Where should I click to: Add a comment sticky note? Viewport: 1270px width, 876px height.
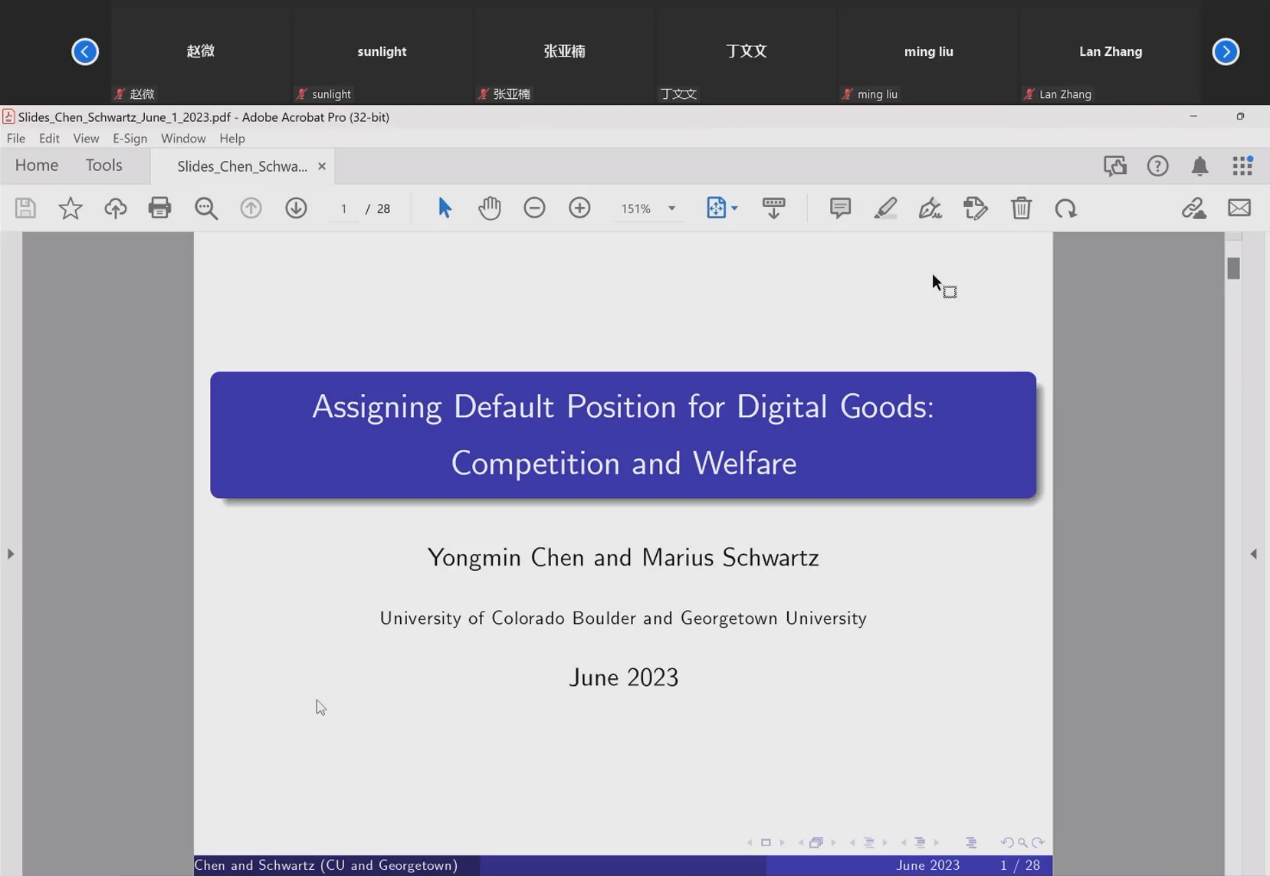click(x=840, y=208)
